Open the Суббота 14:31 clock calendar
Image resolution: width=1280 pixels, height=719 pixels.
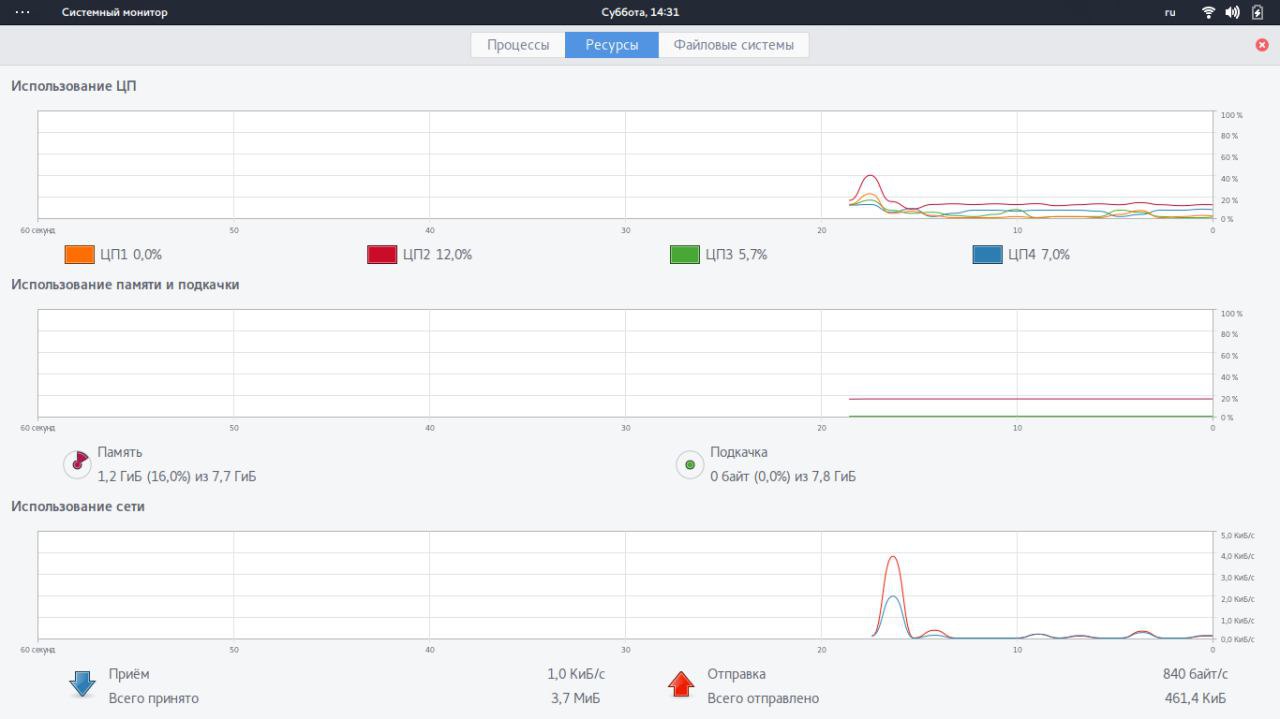pyautogui.click(x=640, y=12)
